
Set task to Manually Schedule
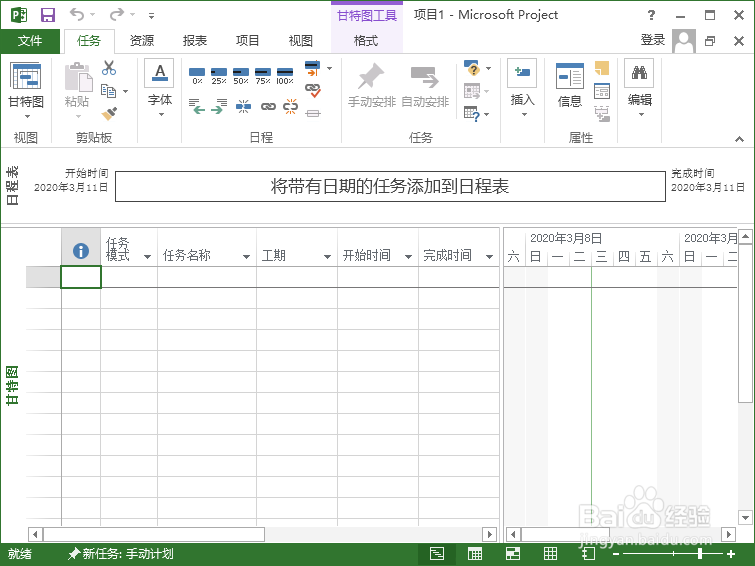click(372, 85)
